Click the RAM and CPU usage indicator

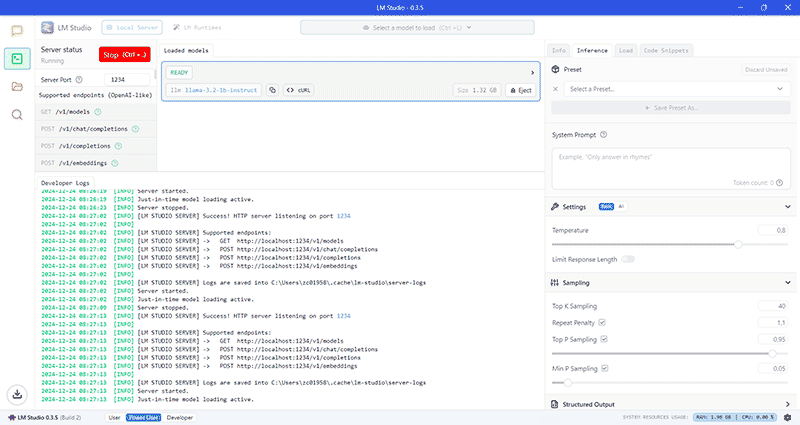pos(735,417)
